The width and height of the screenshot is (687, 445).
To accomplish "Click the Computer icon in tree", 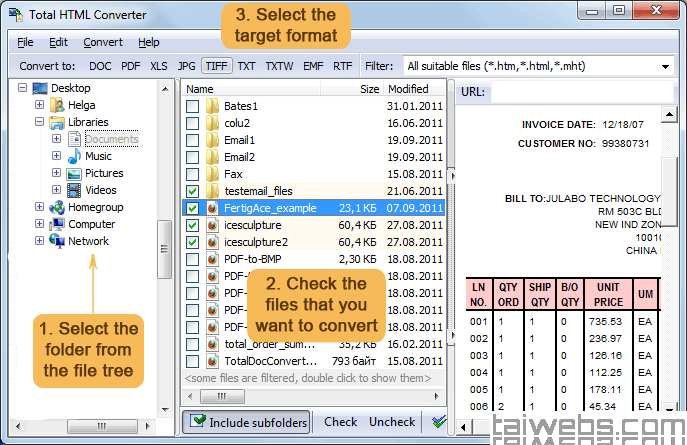I will (x=57, y=224).
